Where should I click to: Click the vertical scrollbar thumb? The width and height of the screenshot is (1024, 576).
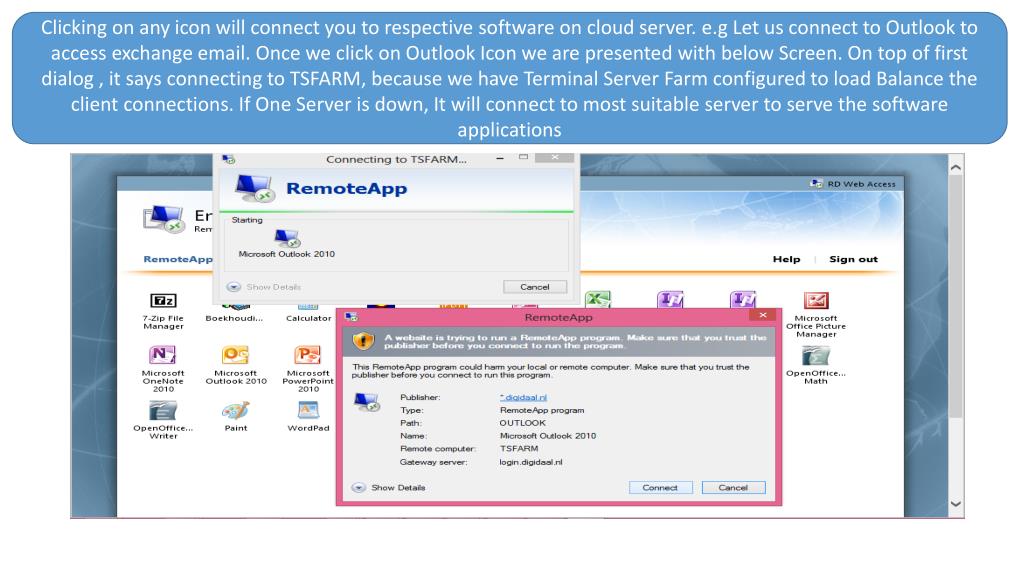[x=955, y=297]
